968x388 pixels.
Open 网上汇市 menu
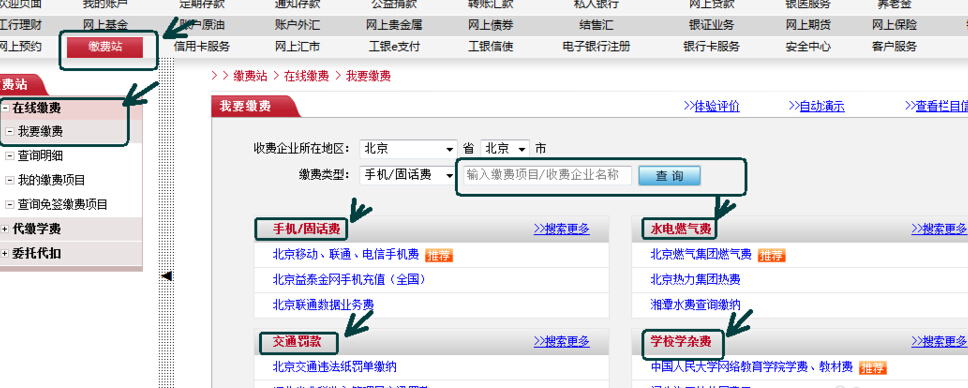point(297,46)
